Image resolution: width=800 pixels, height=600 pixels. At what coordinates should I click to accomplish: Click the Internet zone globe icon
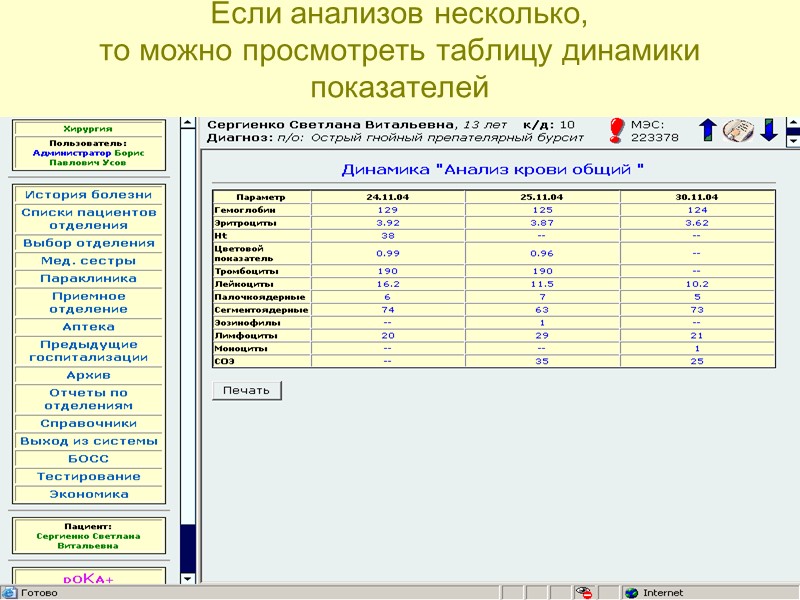pos(632,593)
